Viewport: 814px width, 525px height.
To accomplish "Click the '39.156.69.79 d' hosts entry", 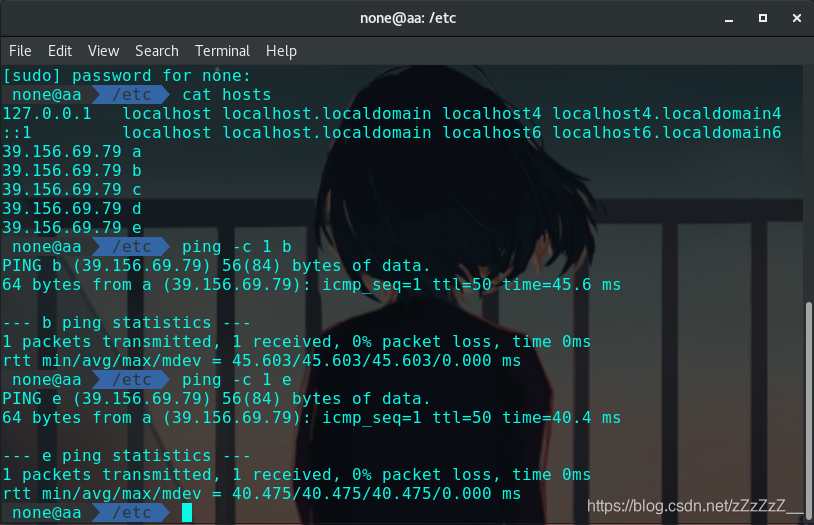I will tap(72, 209).
